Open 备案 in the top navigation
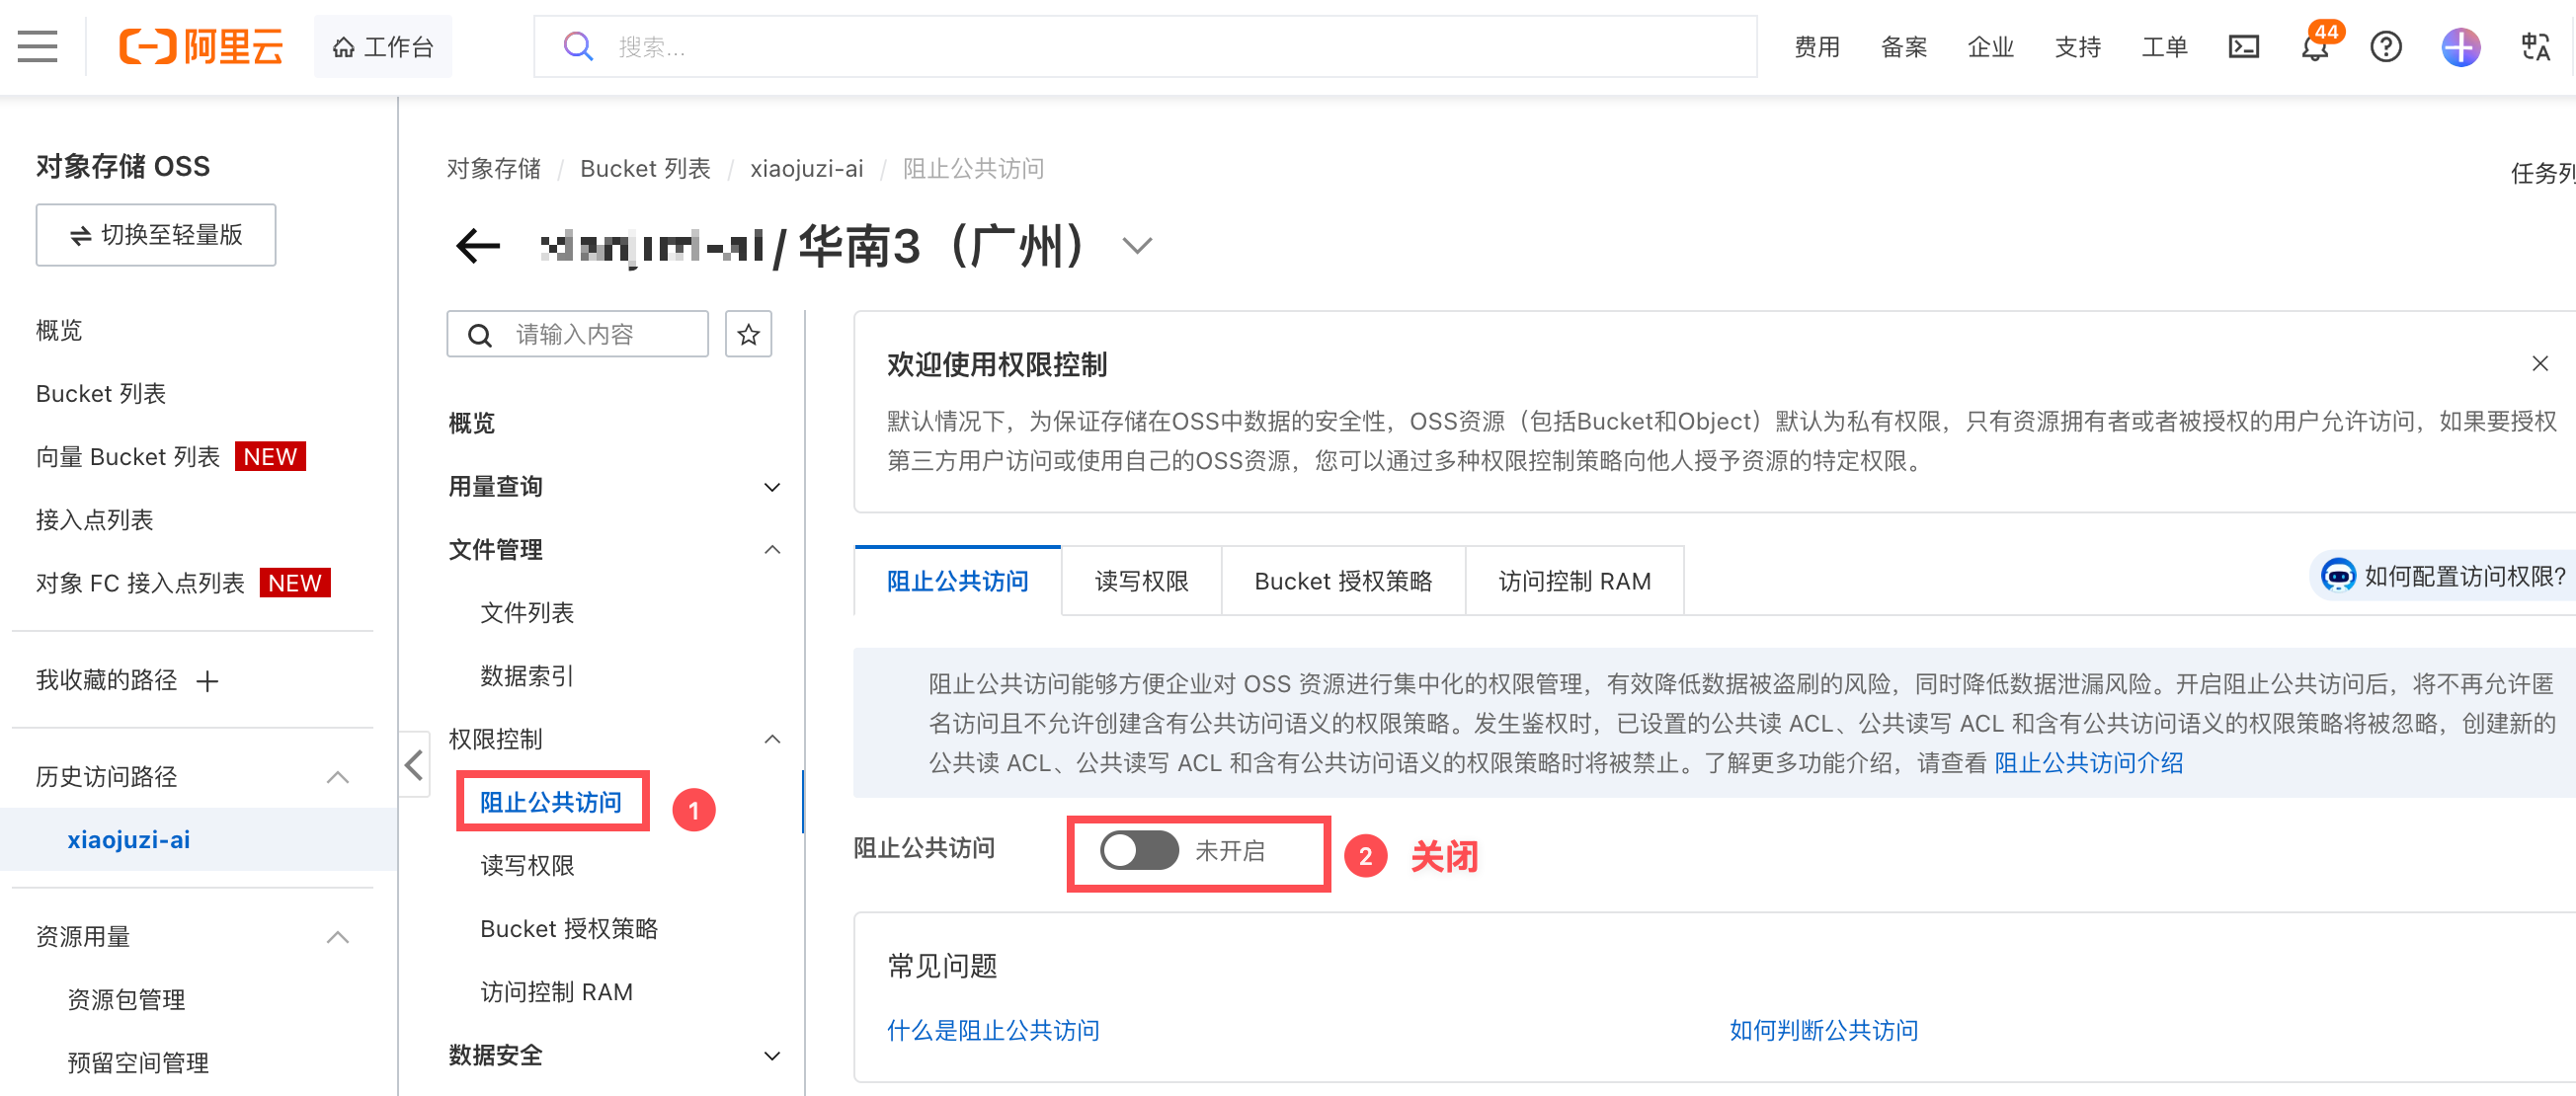2576x1096 pixels. (x=1904, y=46)
